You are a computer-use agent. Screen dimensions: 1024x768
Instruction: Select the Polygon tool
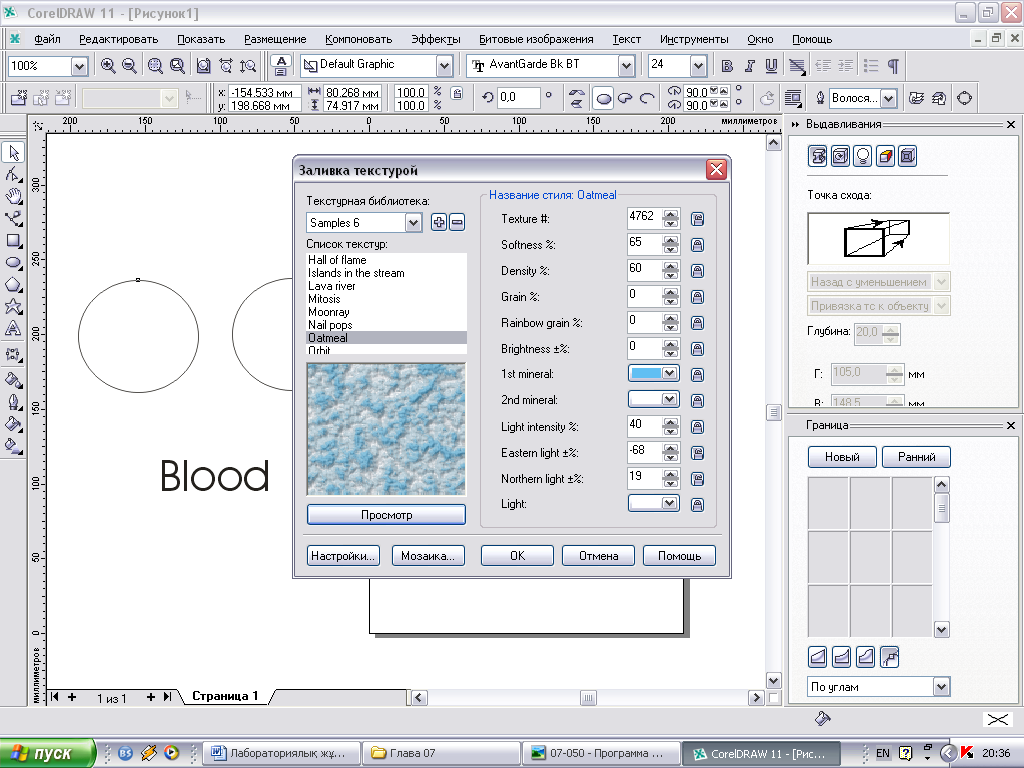pyautogui.click(x=13, y=285)
